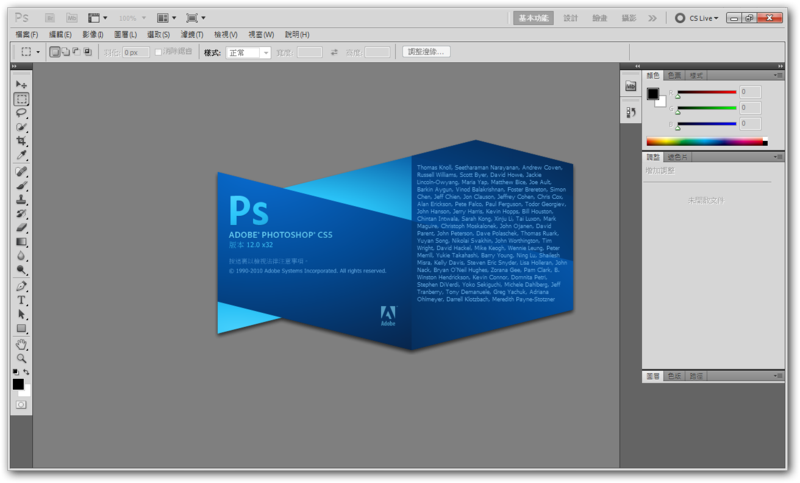Switch to the 設計 workspace
Screen dimensions: 800x483
pos(570,18)
